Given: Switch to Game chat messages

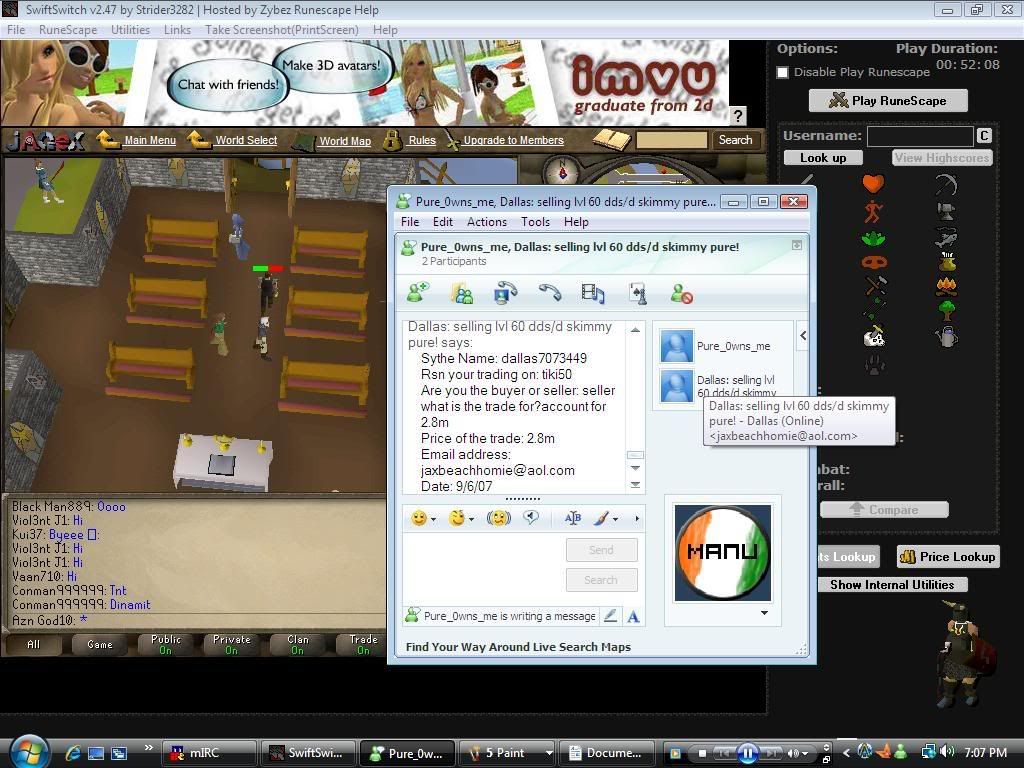Looking at the screenshot, I should click(100, 645).
